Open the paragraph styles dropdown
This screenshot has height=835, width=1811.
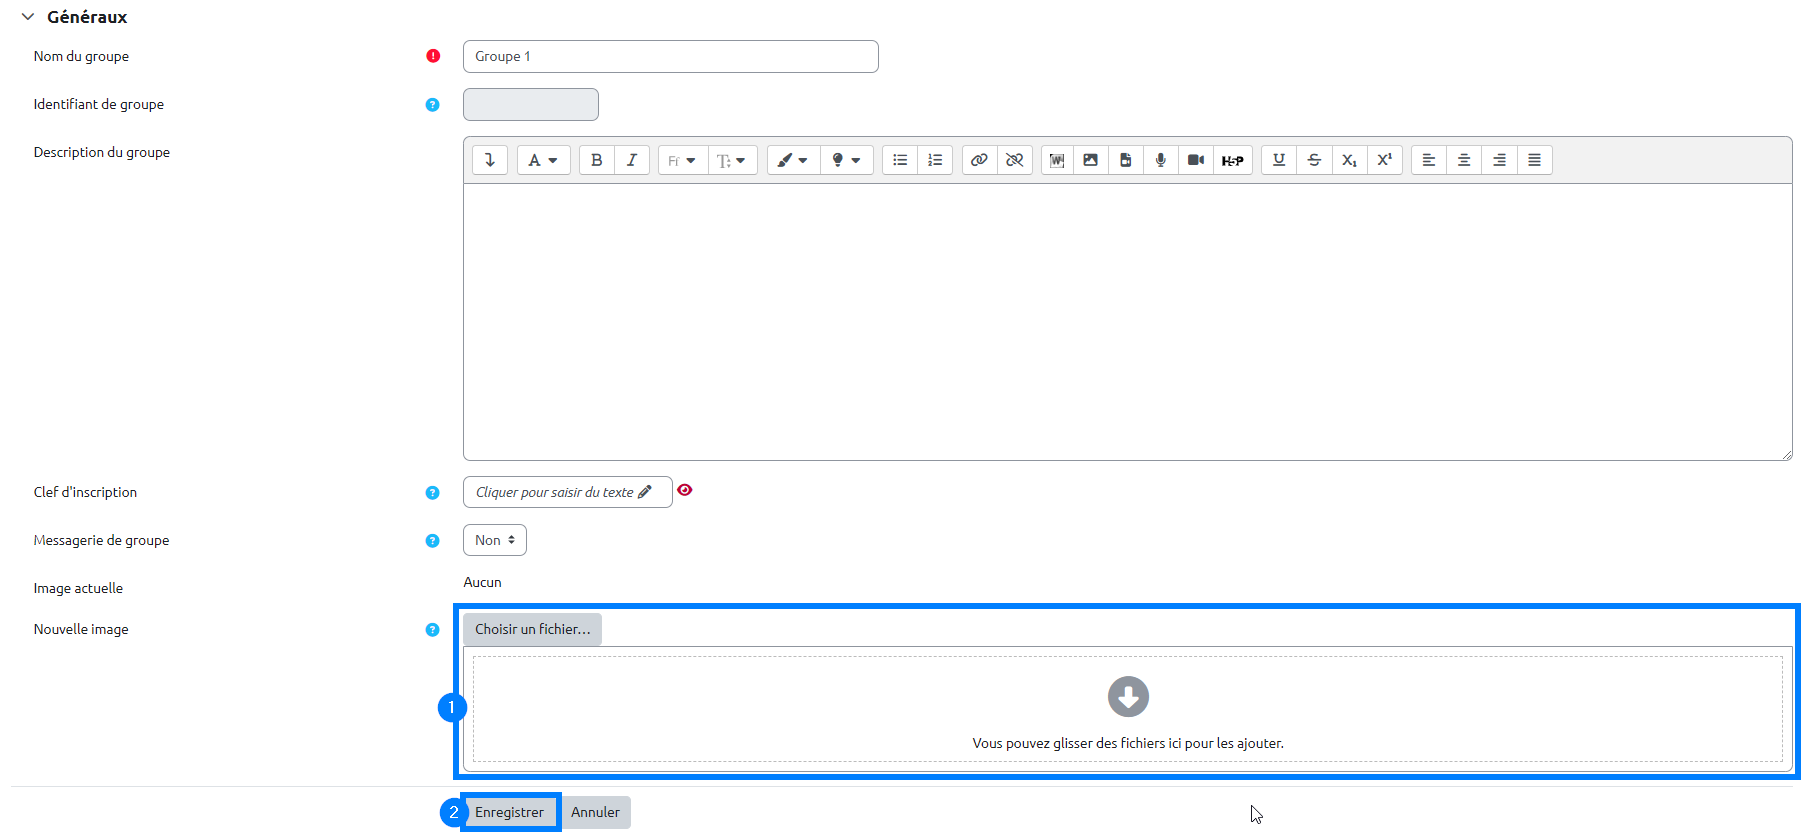[x=543, y=160]
